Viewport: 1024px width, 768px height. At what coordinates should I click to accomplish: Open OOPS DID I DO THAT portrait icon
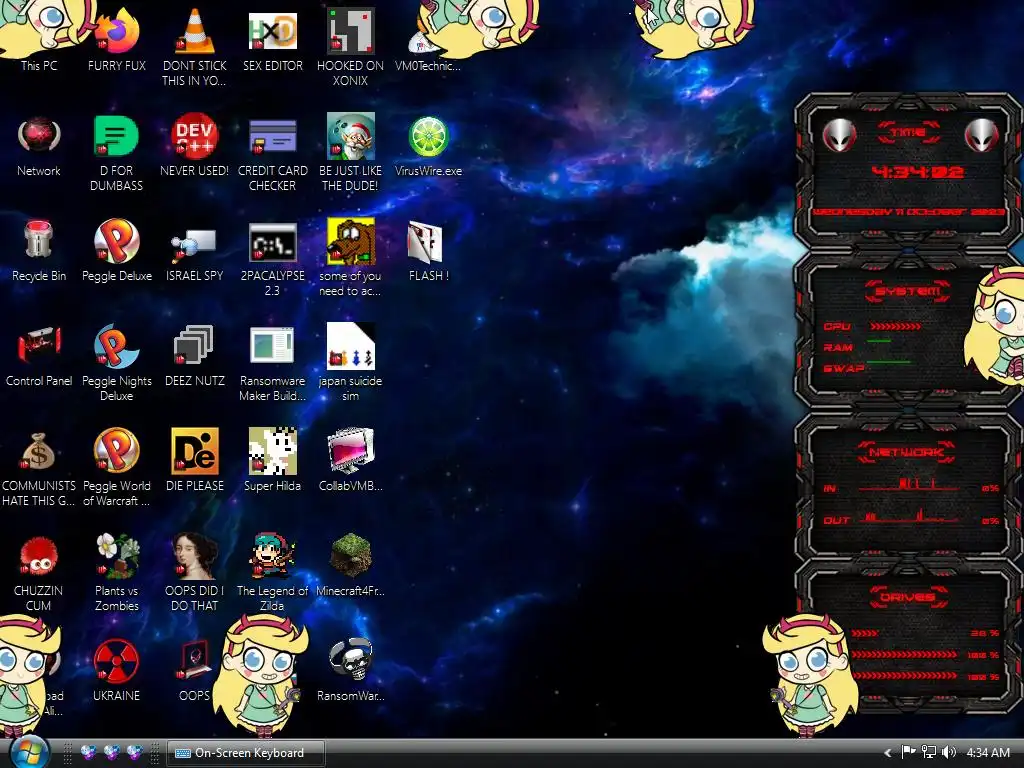point(195,556)
